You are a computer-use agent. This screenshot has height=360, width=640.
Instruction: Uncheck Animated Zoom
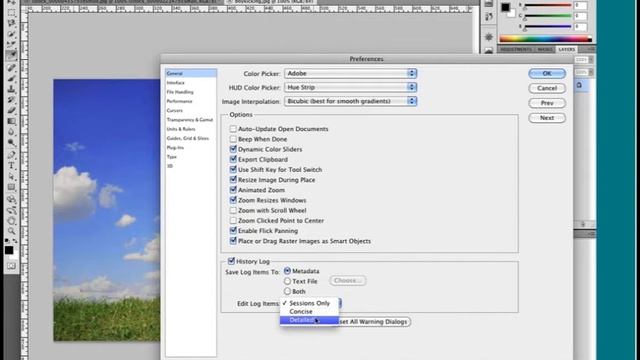coord(233,190)
